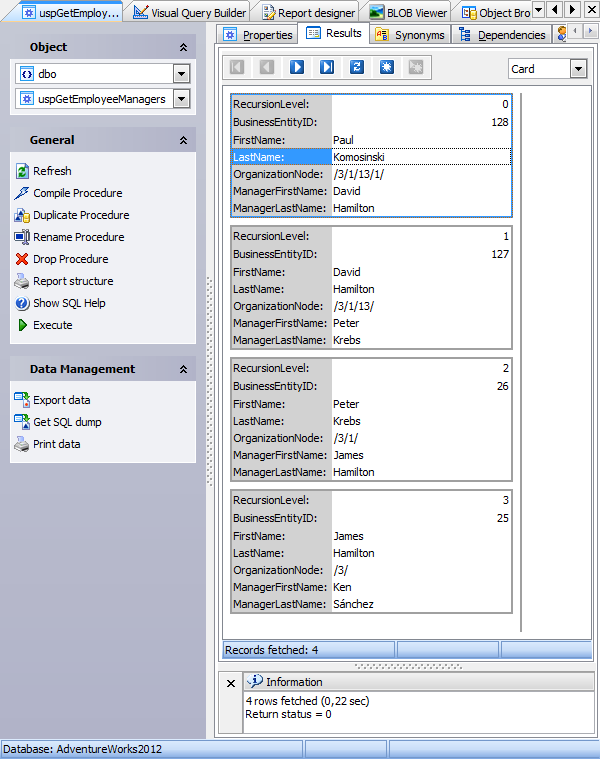Click the Compile Procedure icon
This screenshot has height=759, width=600.
click(x=23, y=193)
